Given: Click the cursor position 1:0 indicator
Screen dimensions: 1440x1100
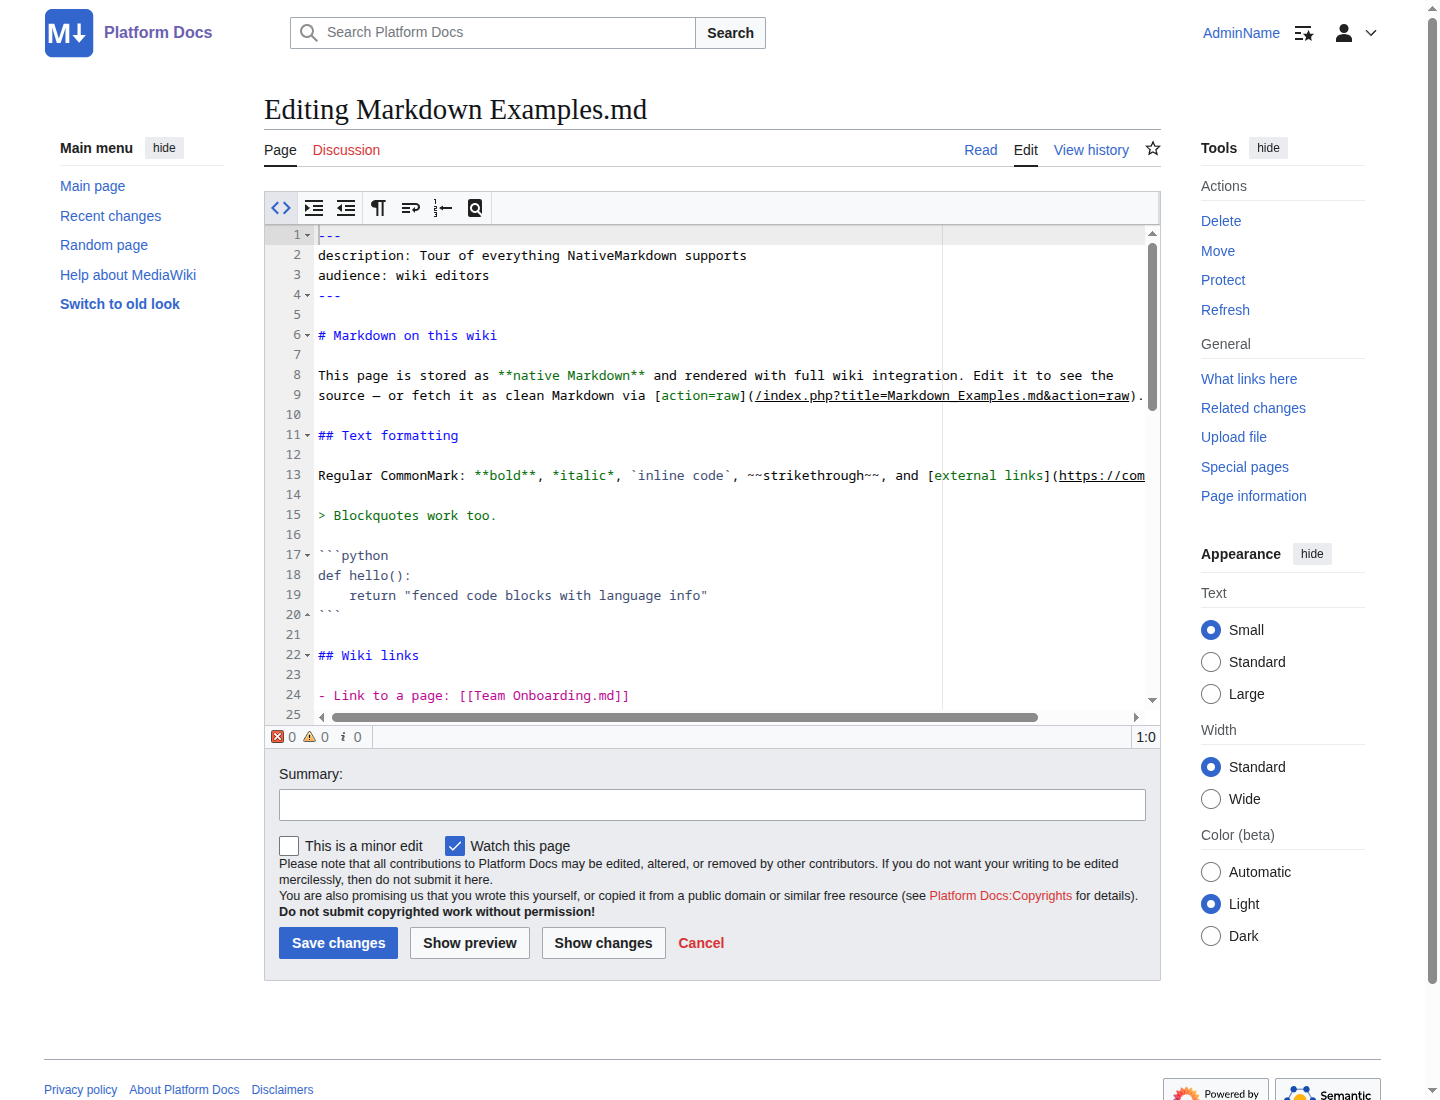Looking at the screenshot, I should 1146,737.
